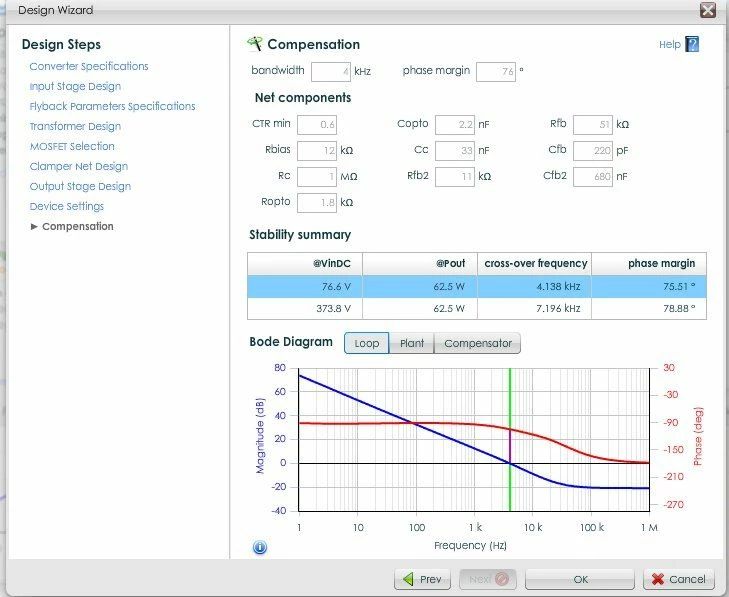This screenshot has height=597, width=729.
Task: Select the Compensation step arrow item
Action: (72, 226)
